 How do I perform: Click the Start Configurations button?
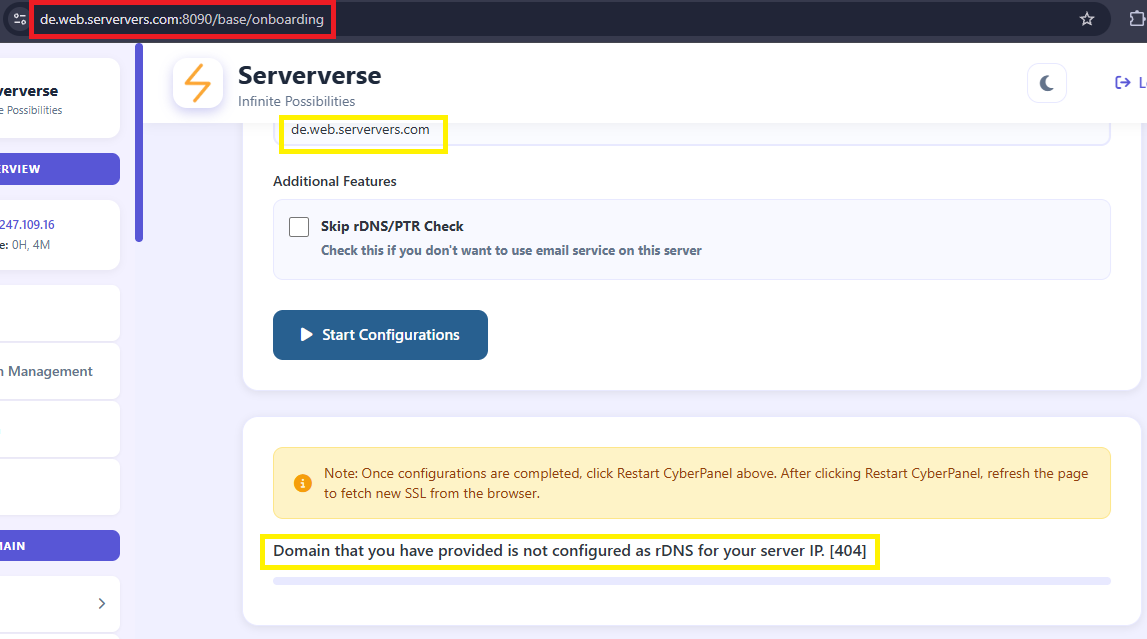[380, 335]
